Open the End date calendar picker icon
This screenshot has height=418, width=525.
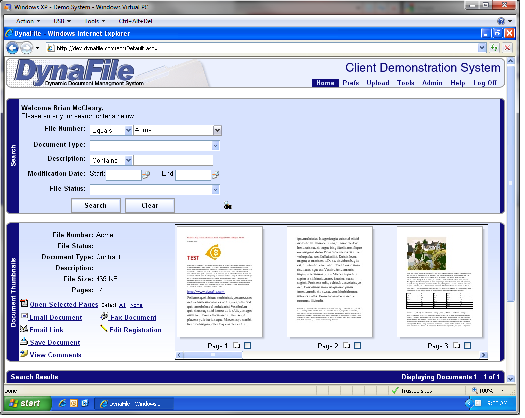(216, 175)
